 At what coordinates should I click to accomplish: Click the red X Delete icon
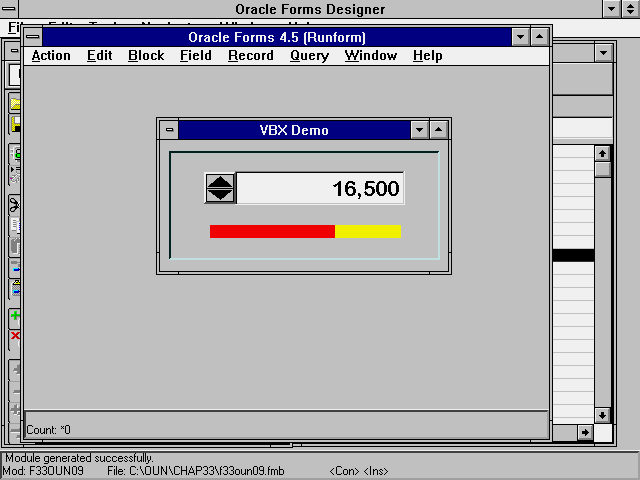tap(15, 336)
